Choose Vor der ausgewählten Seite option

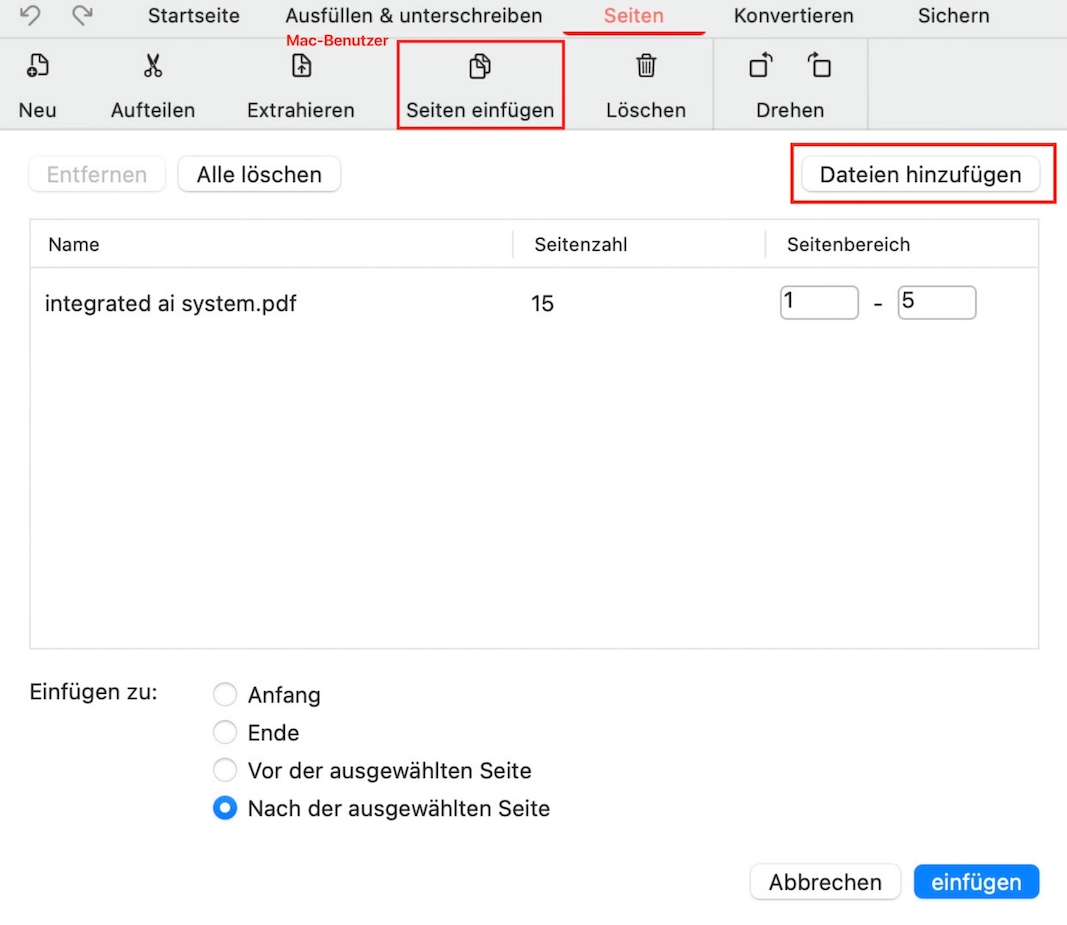(225, 770)
